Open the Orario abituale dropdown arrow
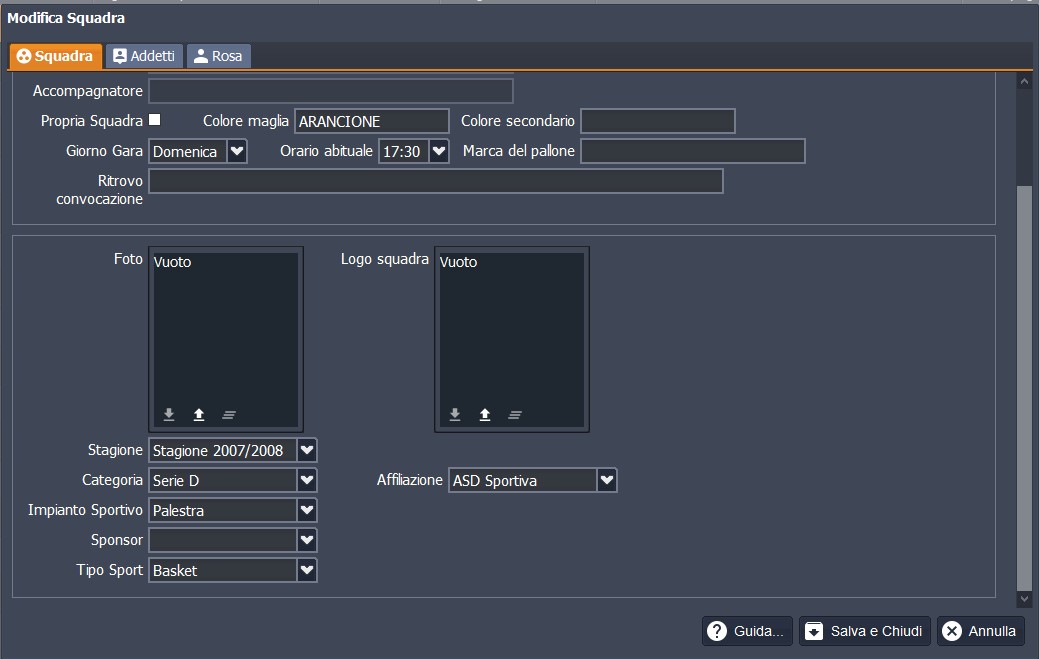1039x659 pixels. tap(439, 151)
